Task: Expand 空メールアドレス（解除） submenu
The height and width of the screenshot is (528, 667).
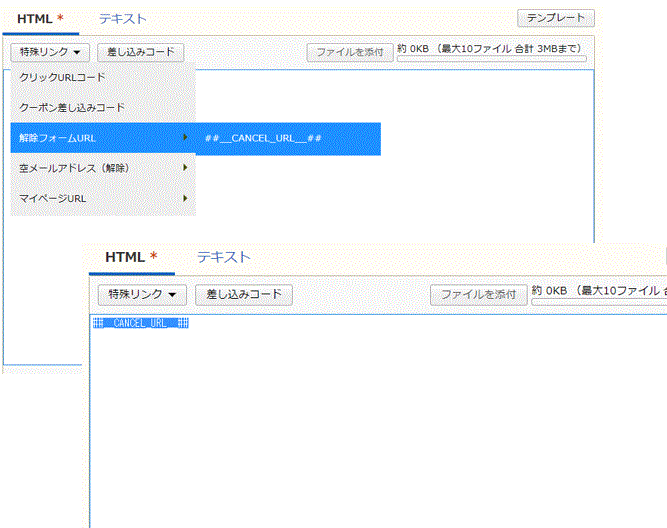Action: (103, 168)
